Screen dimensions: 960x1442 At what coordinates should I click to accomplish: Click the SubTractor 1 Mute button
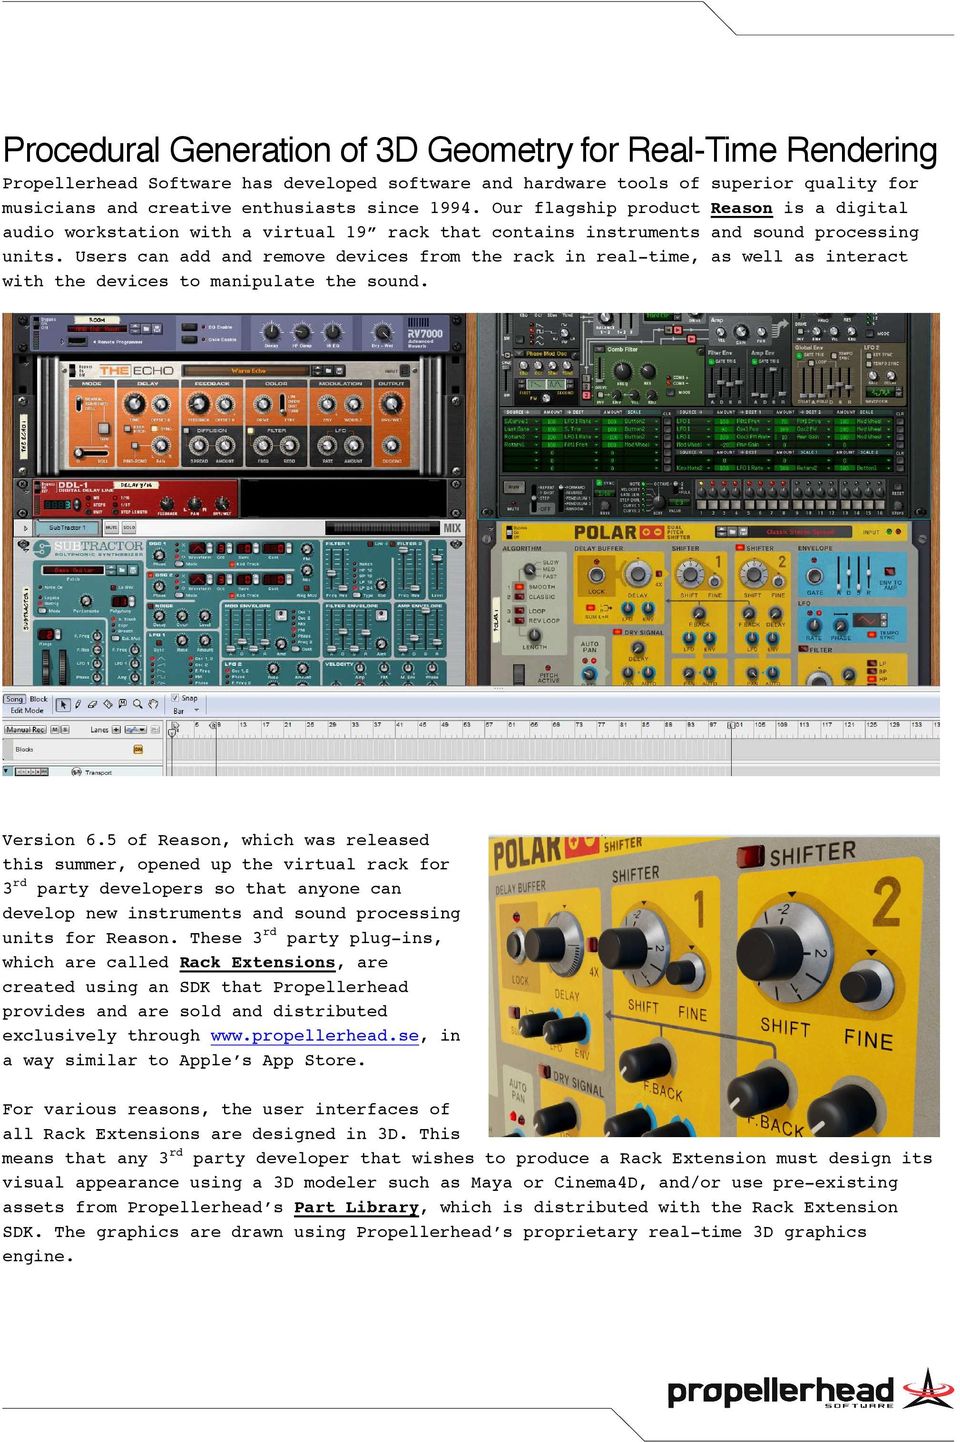coord(111,527)
